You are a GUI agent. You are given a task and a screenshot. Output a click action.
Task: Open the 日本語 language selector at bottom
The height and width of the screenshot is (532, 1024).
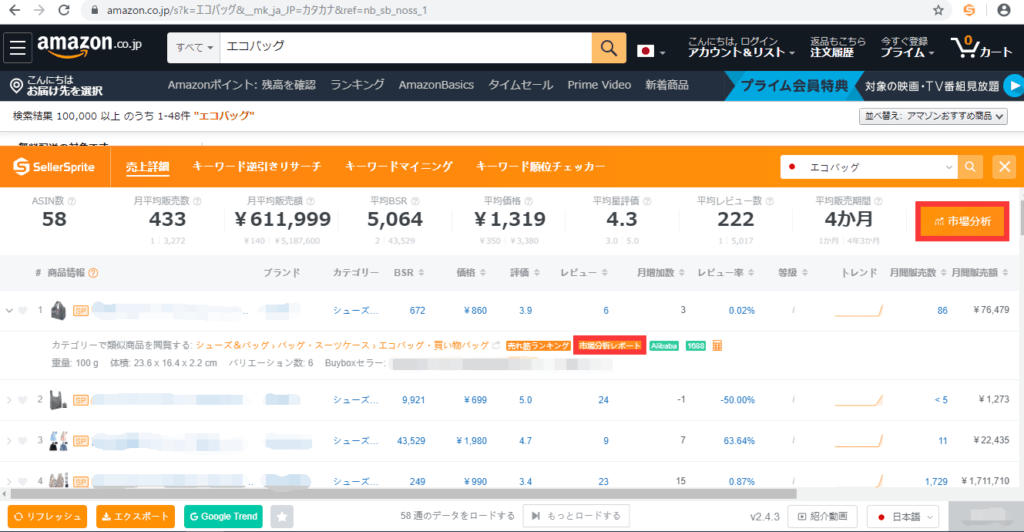click(903, 516)
